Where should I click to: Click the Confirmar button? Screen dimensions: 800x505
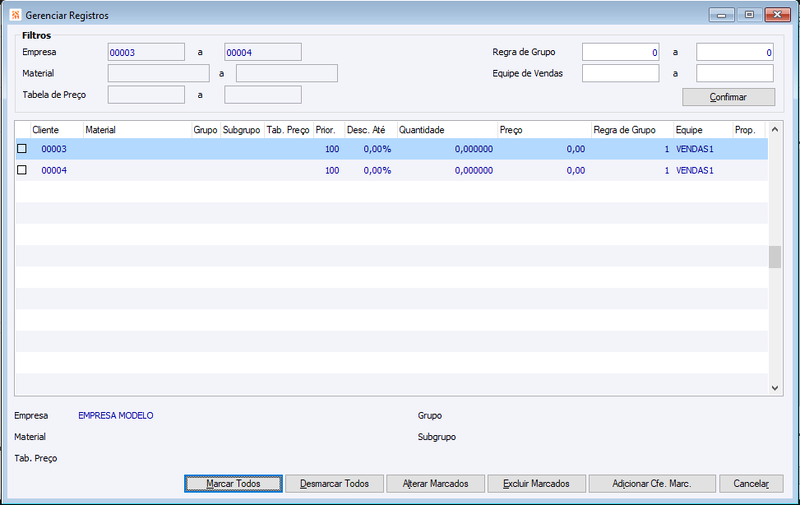pyautogui.click(x=728, y=97)
